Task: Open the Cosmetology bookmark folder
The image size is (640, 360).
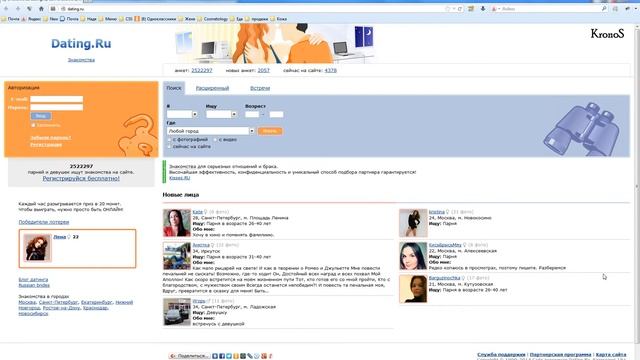Action: 213,19
